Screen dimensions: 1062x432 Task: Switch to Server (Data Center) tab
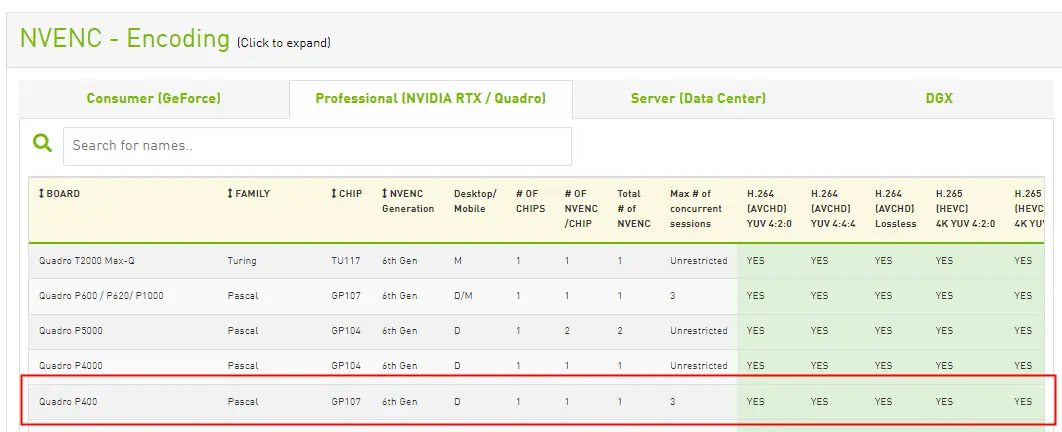coord(698,98)
